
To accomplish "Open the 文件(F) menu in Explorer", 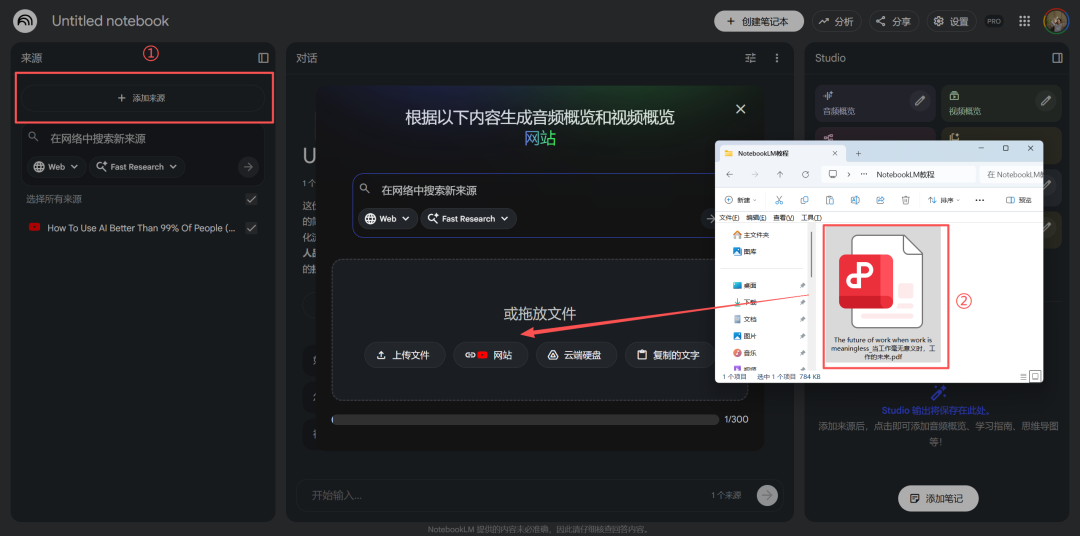I will (x=728, y=218).
